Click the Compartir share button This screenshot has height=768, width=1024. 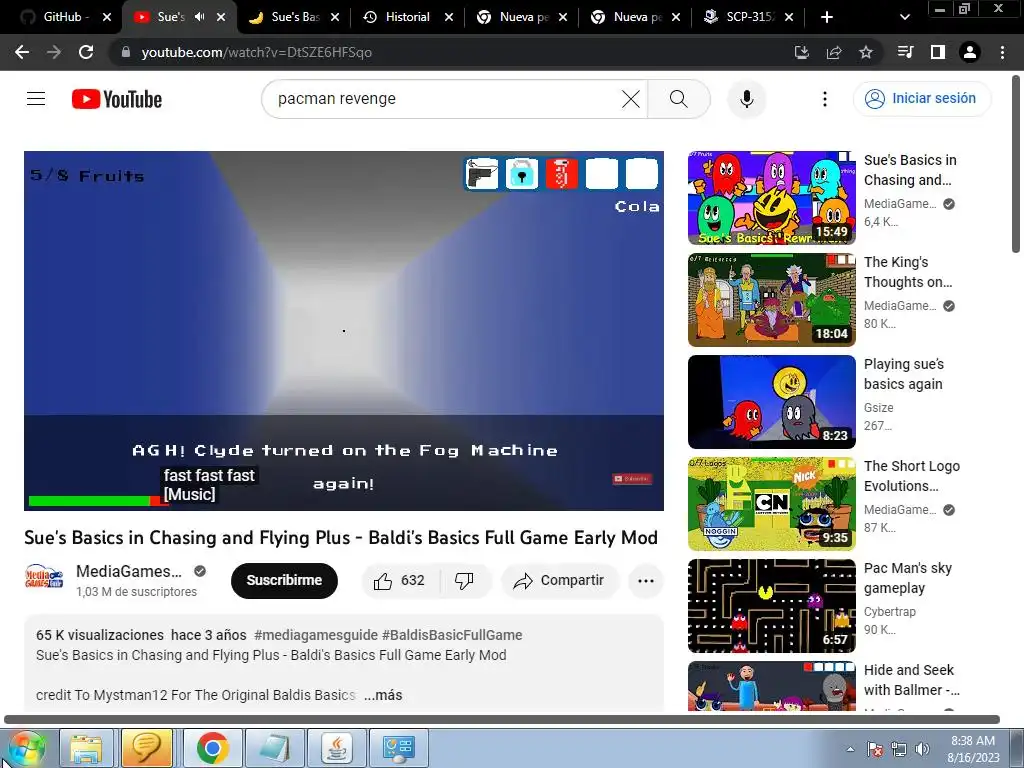[x=559, y=581]
